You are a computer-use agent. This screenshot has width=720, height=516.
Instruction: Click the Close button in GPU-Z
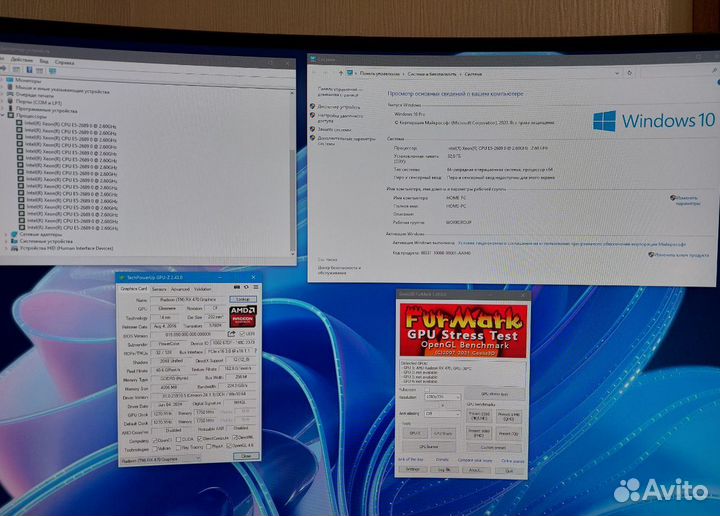244,455
